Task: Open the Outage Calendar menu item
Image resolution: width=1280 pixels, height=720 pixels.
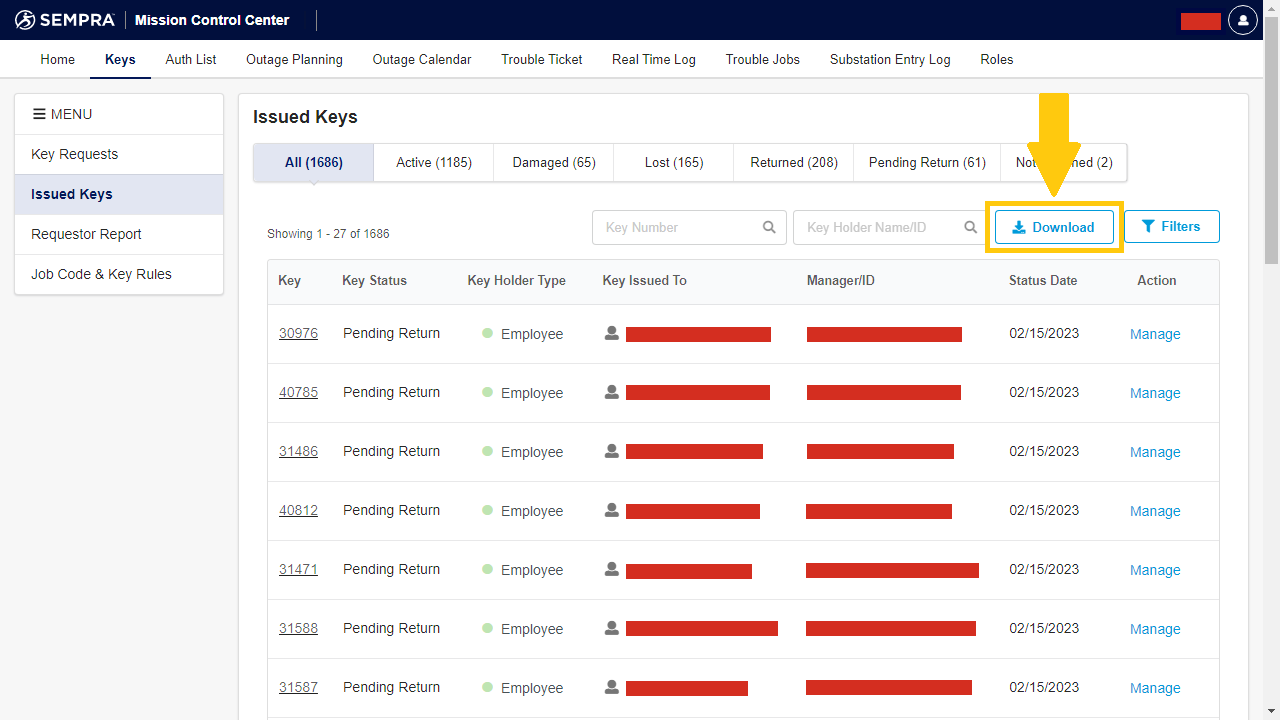Action: tap(421, 59)
